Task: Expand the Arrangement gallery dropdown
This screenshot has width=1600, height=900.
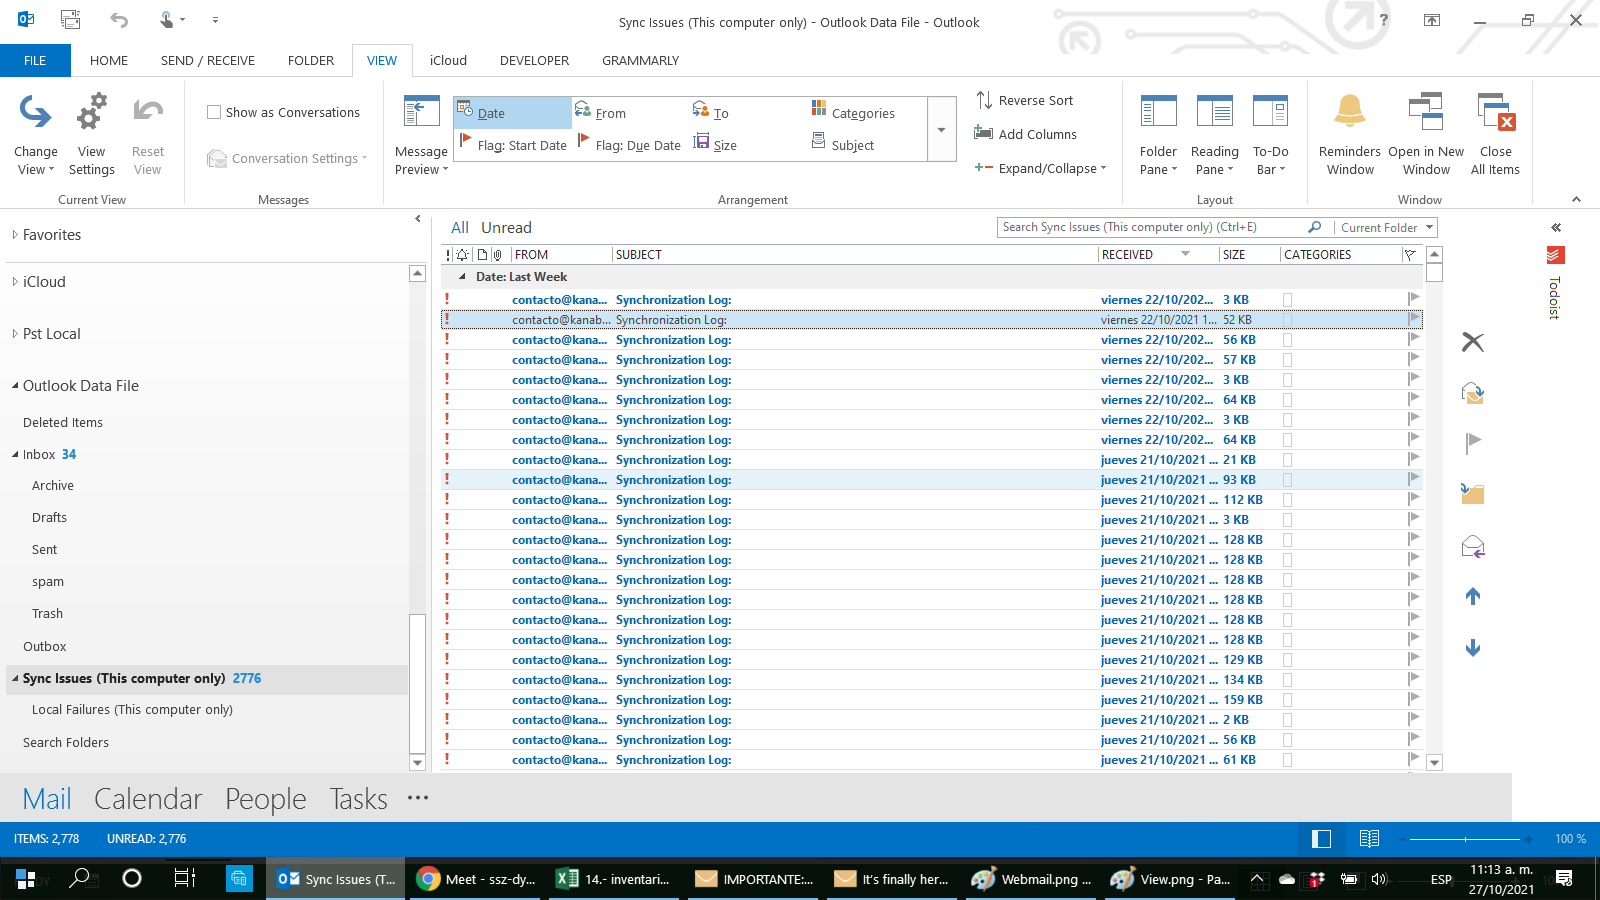Action: click(941, 129)
